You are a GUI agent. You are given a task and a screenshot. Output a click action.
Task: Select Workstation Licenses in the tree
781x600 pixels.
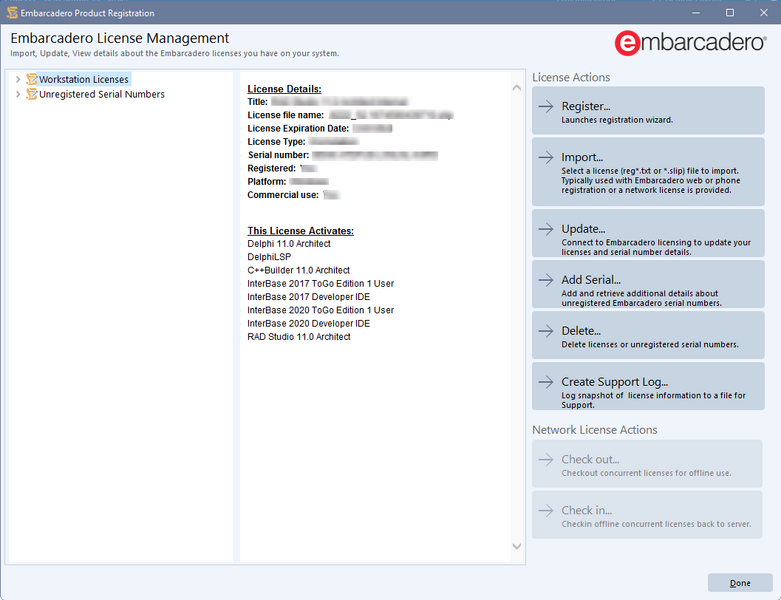84,79
